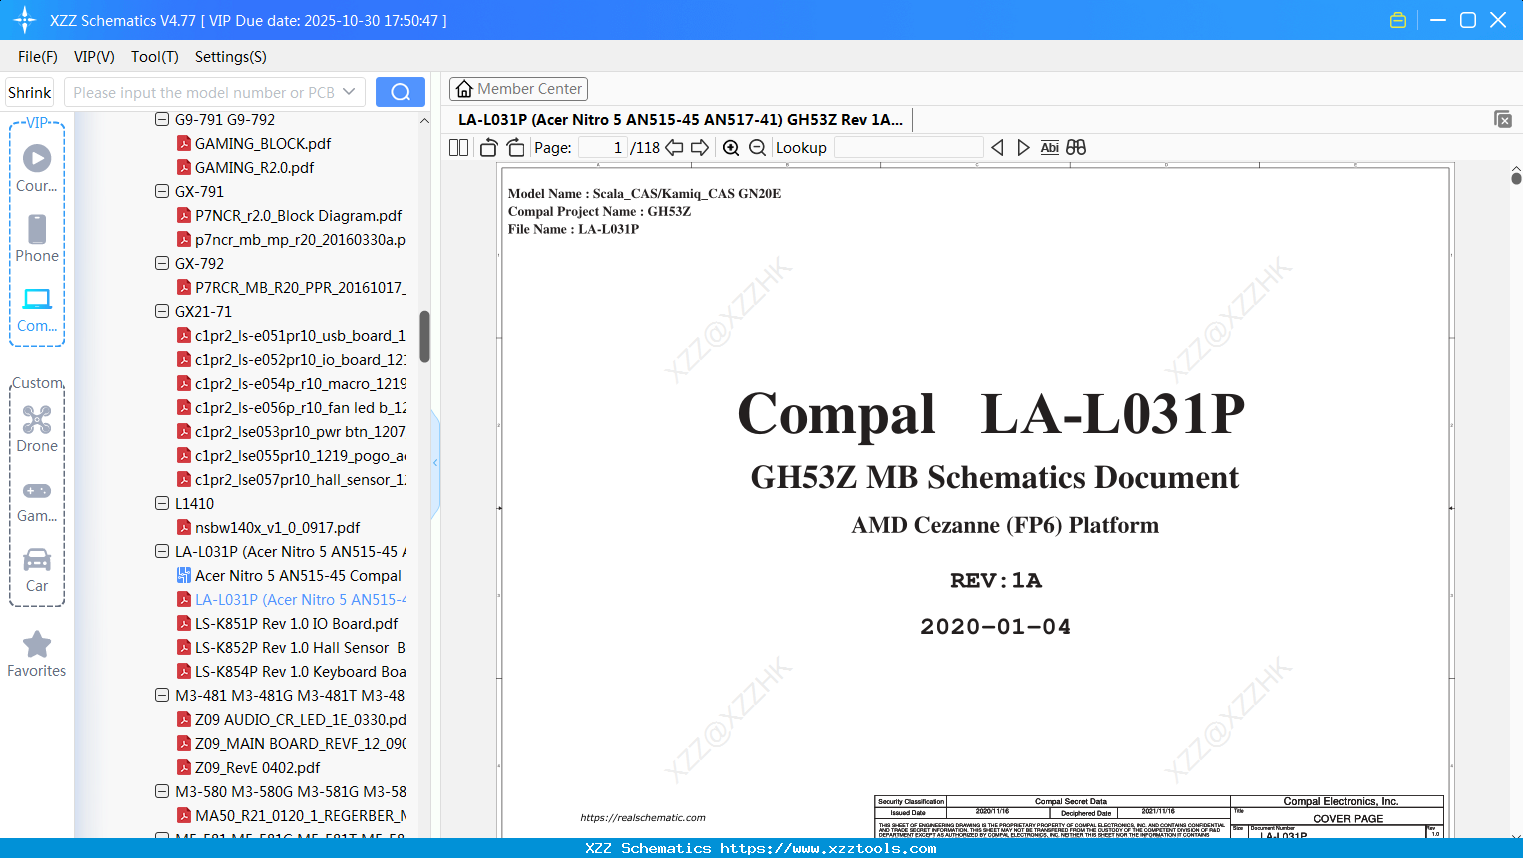Viewport: 1523px width, 858px height.
Task: Find previous lookup match
Action: pyautogui.click(x=997, y=148)
